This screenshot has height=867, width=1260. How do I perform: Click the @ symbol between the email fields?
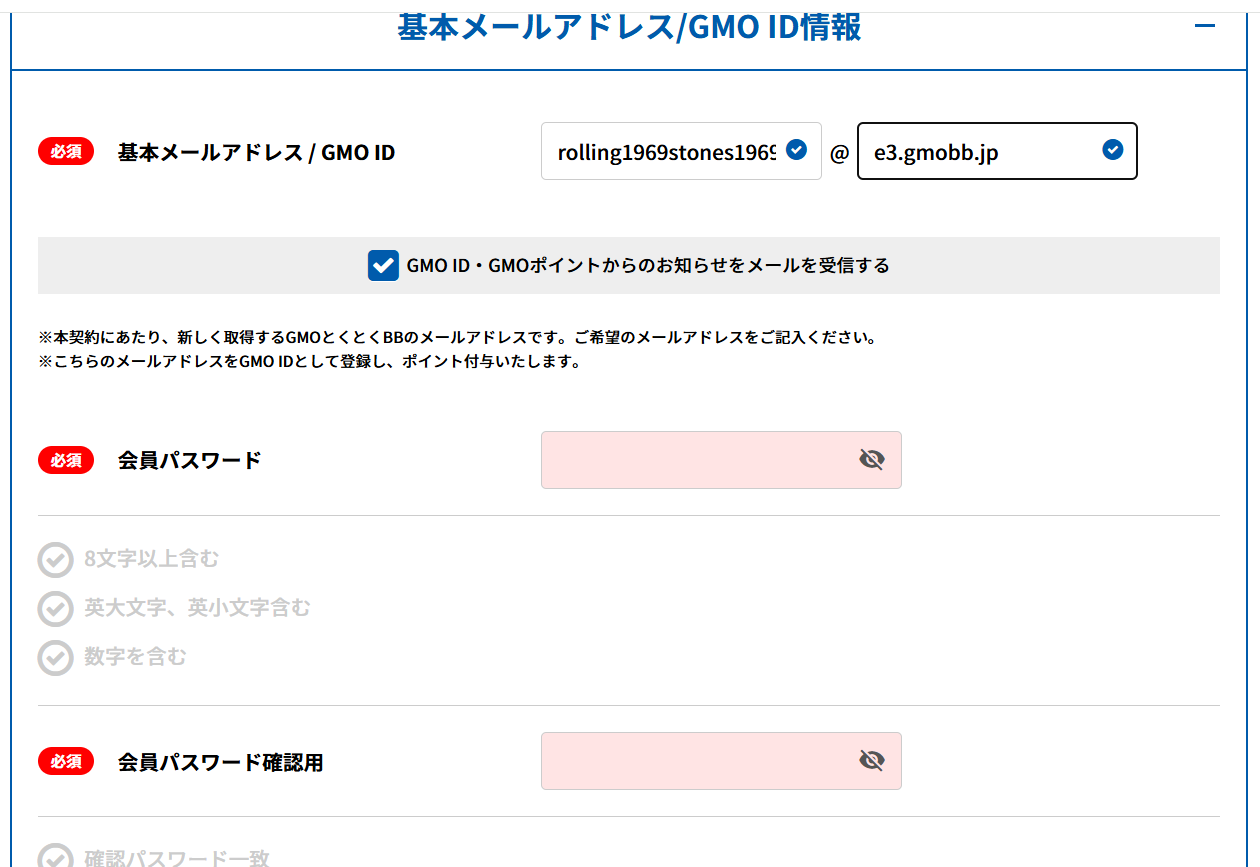(x=839, y=153)
